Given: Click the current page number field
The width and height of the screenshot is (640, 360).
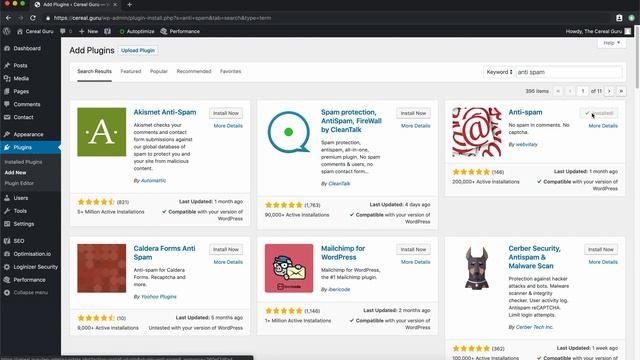Looking at the screenshot, I should (x=583, y=91).
